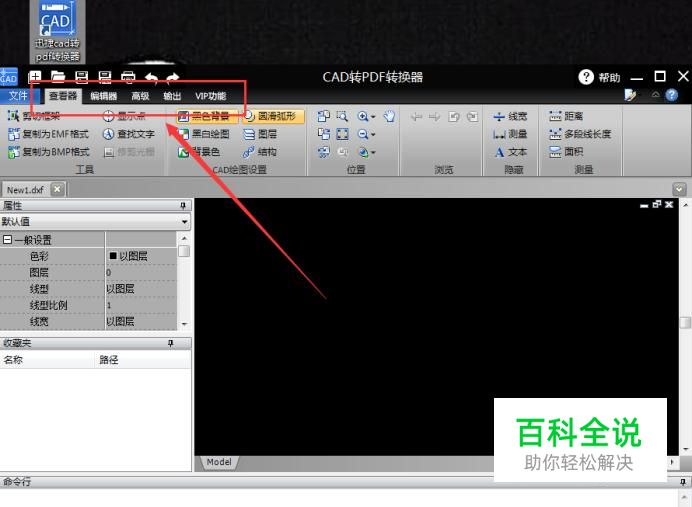Click the 名称 column header in favorites

[x=48, y=360]
